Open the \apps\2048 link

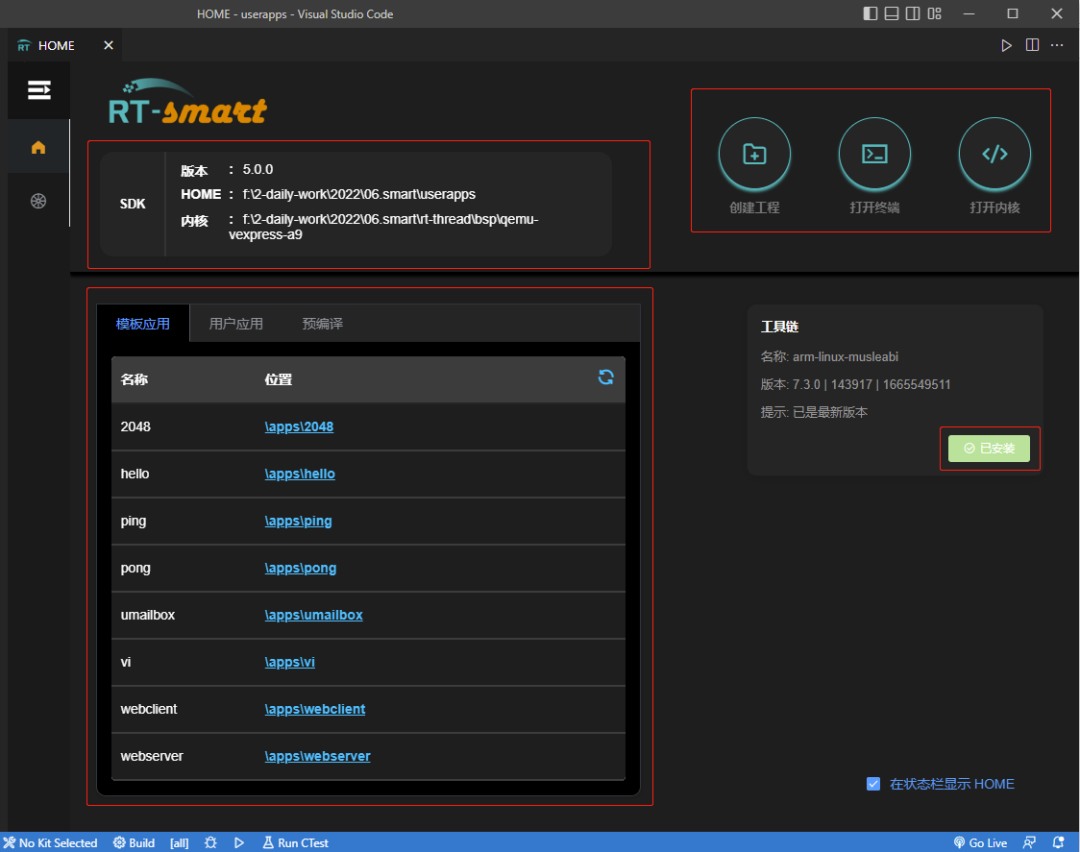click(x=299, y=427)
